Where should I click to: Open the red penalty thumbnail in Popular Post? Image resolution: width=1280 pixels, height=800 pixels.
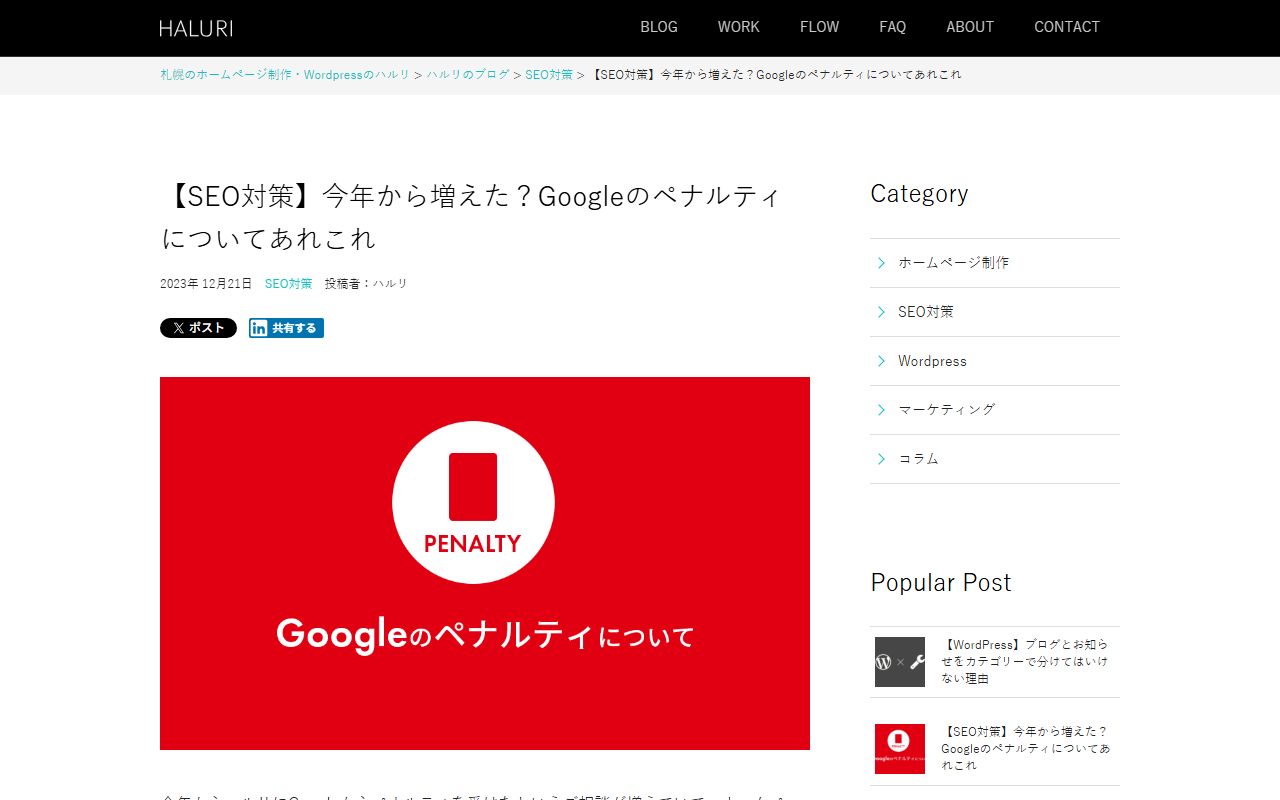pos(900,749)
